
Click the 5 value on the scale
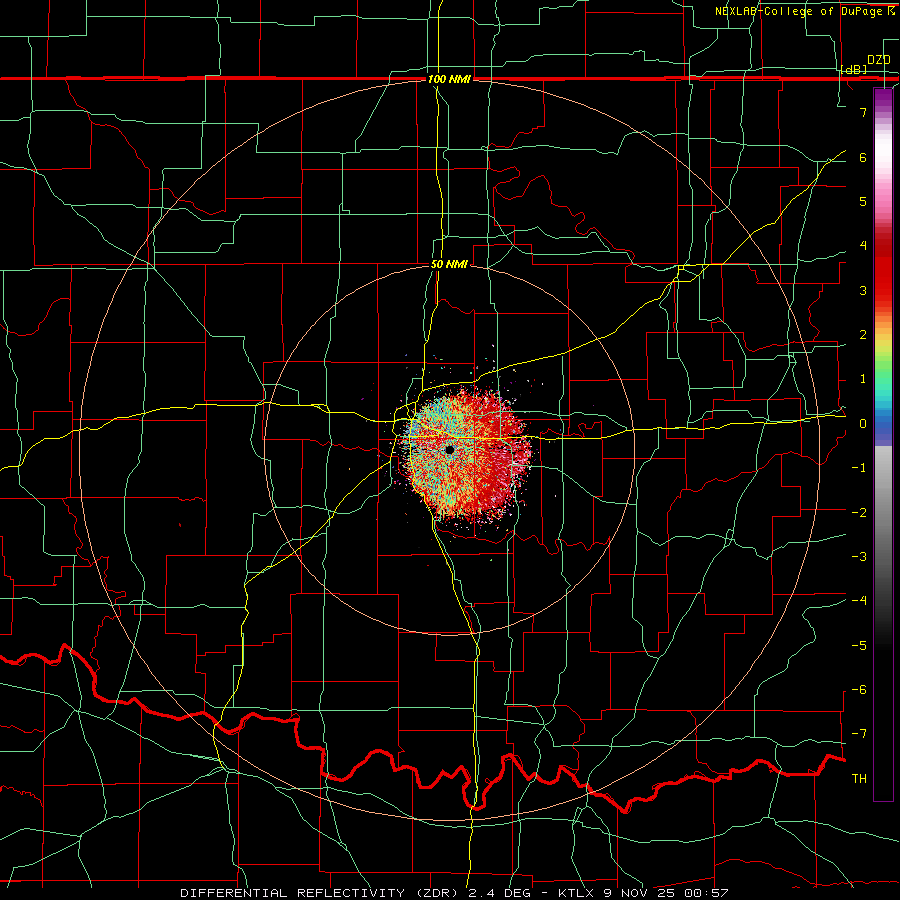[863, 201]
